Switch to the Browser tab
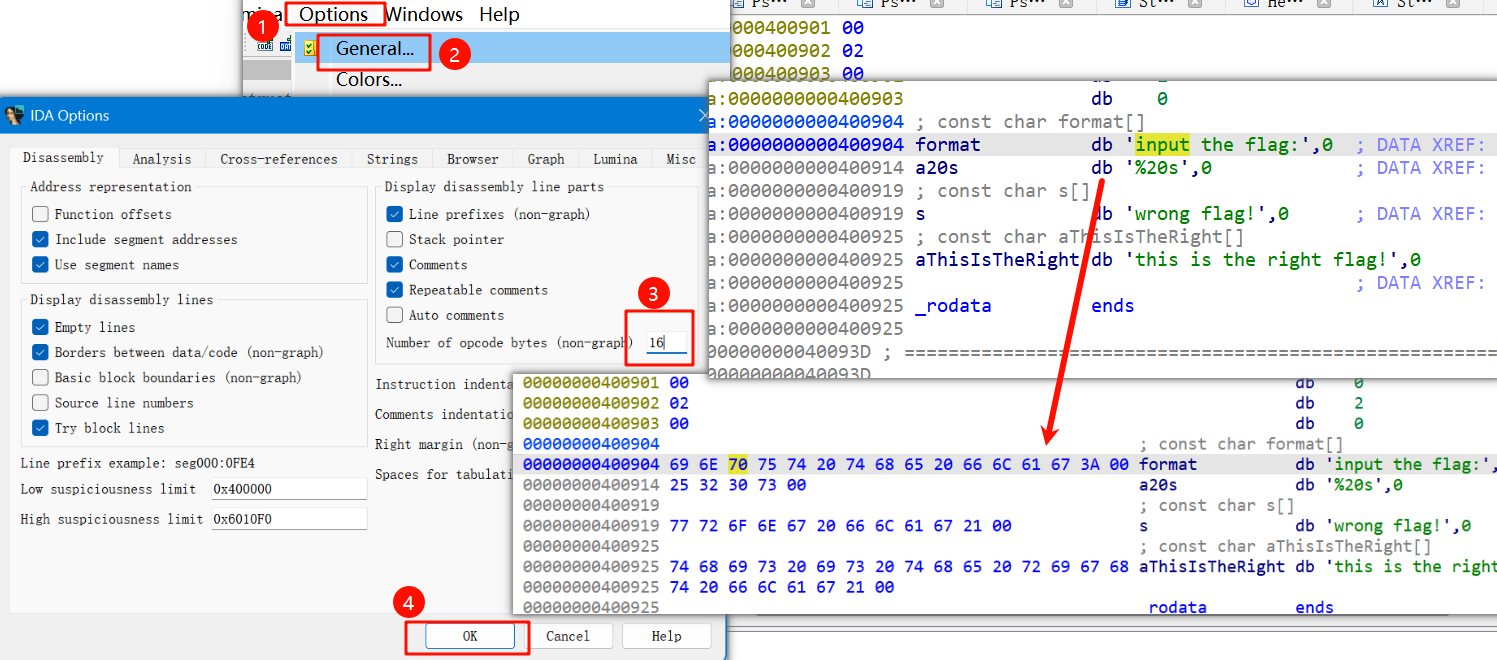 (472, 159)
